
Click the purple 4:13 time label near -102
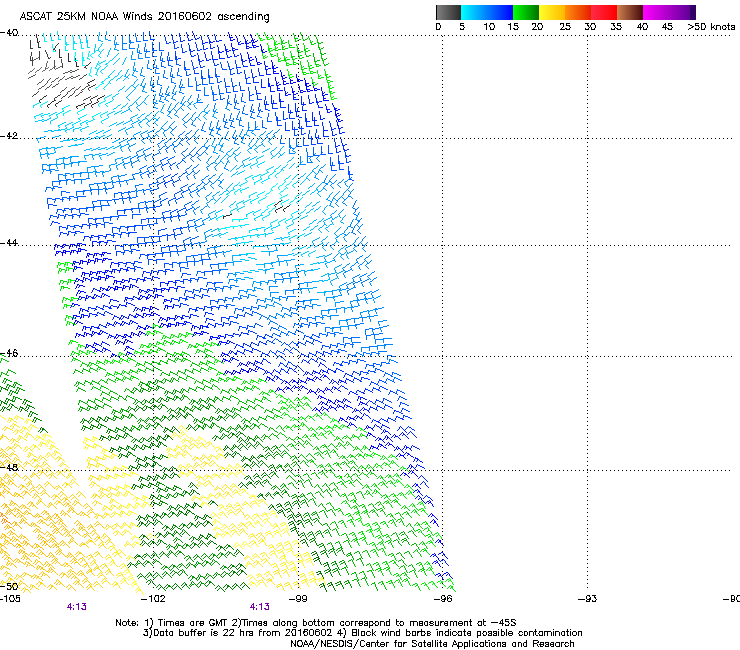point(76,607)
